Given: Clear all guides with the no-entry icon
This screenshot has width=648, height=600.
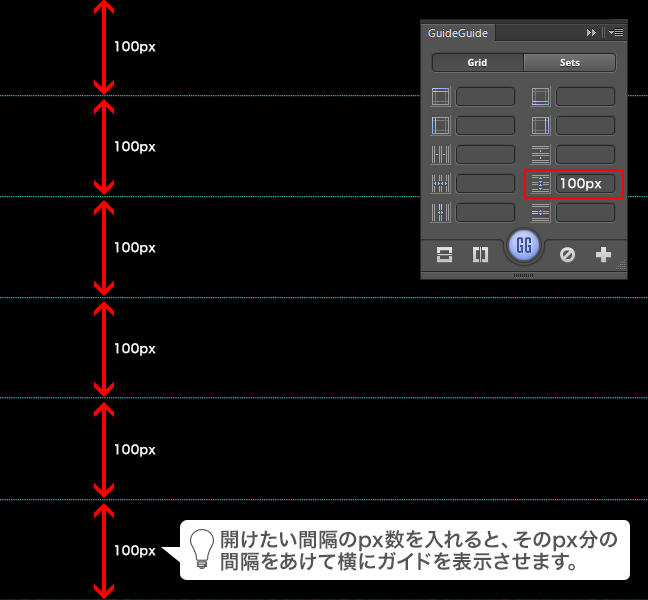Looking at the screenshot, I should point(567,255).
